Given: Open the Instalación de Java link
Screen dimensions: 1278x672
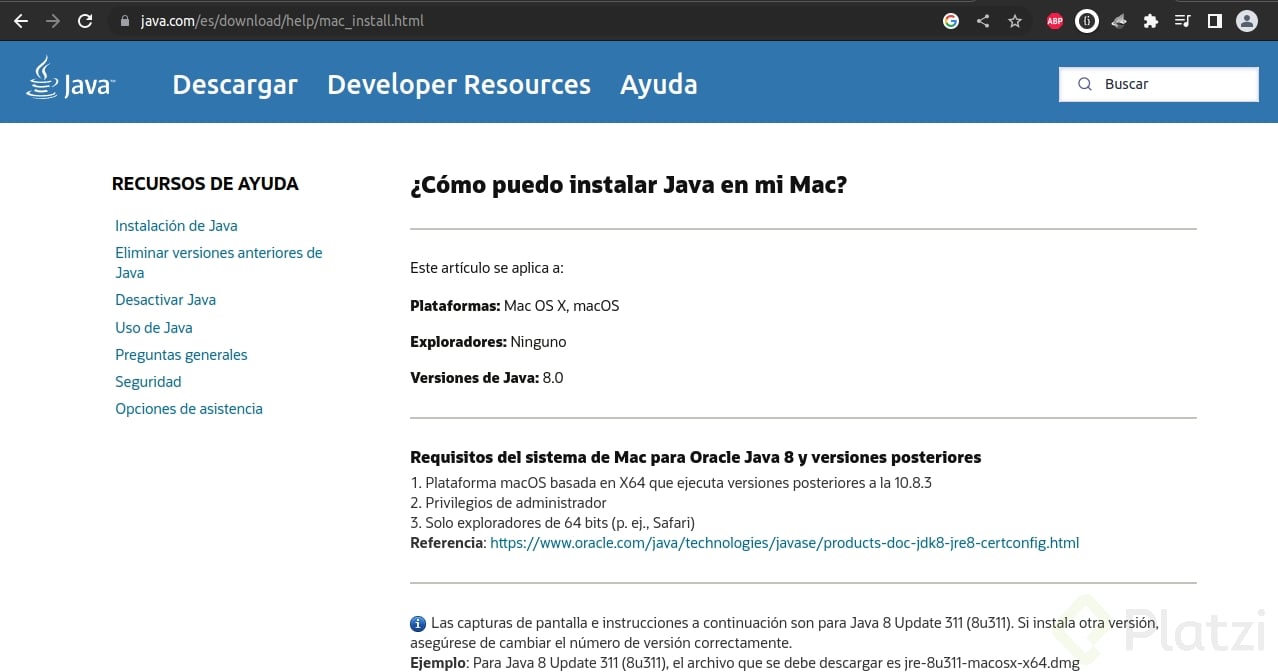Looking at the screenshot, I should [x=176, y=226].
